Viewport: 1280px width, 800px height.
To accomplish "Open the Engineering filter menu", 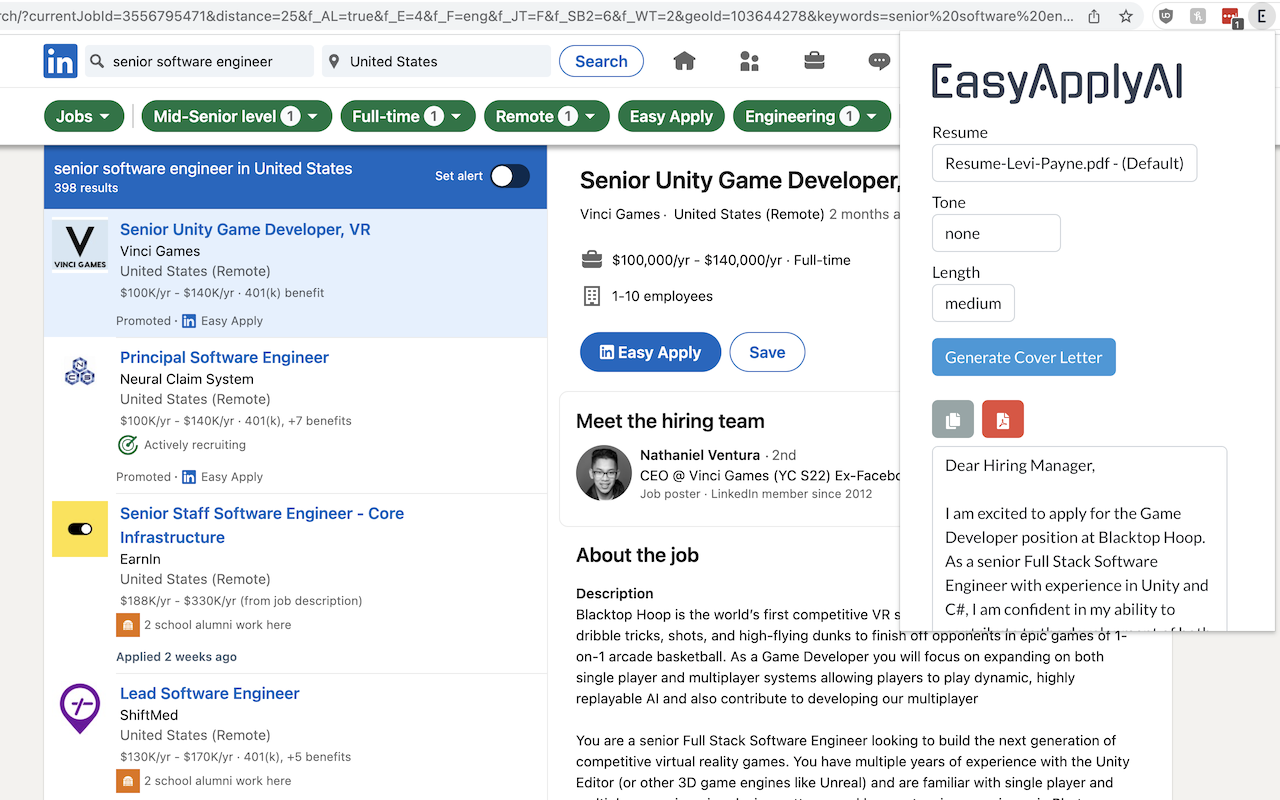I will pyautogui.click(x=811, y=116).
